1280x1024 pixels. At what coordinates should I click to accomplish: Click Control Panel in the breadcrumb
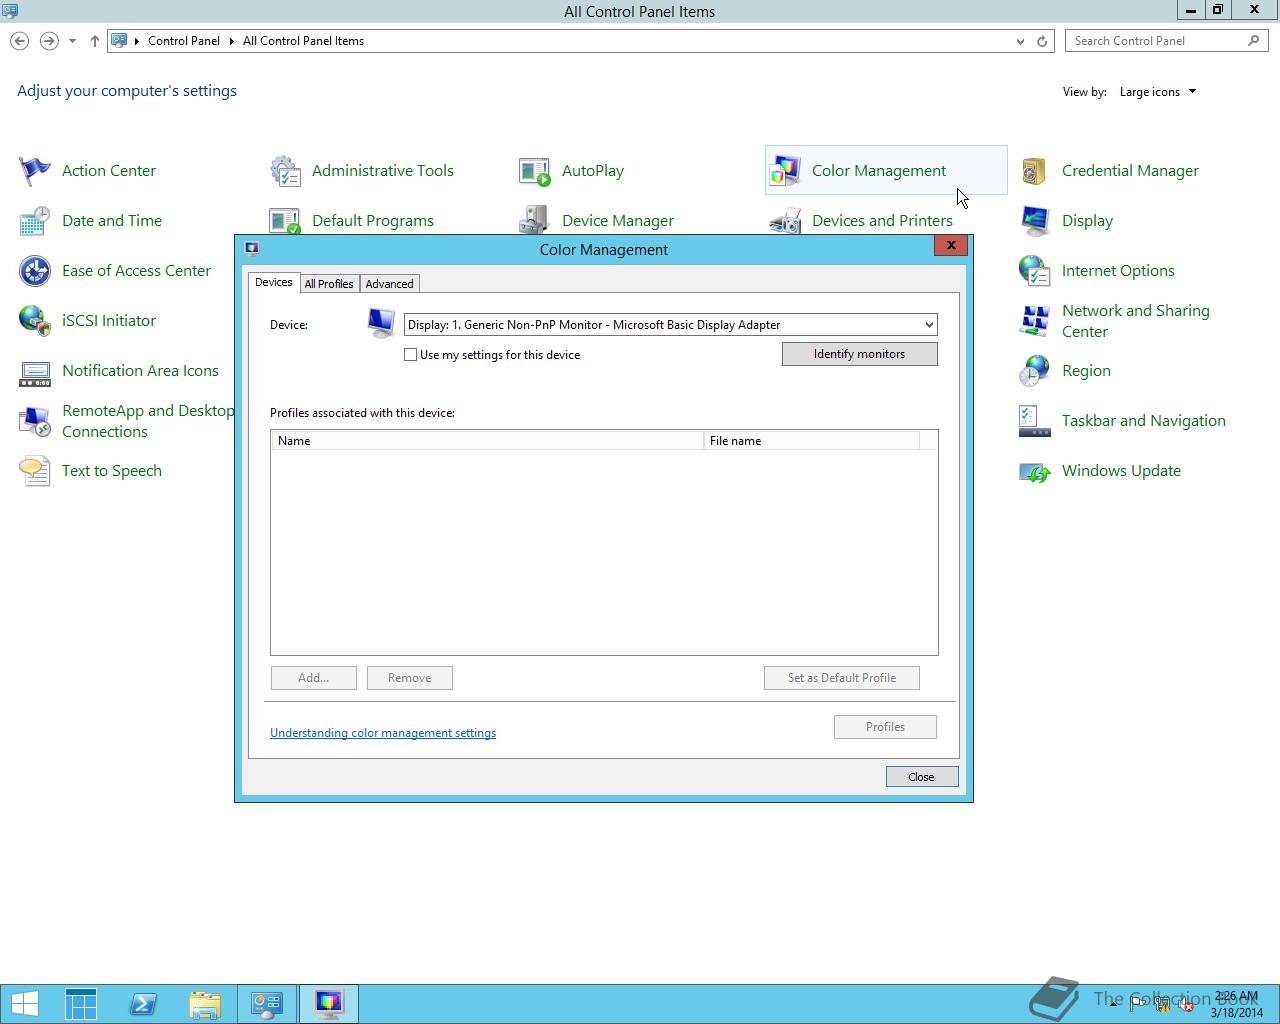pos(184,41)
